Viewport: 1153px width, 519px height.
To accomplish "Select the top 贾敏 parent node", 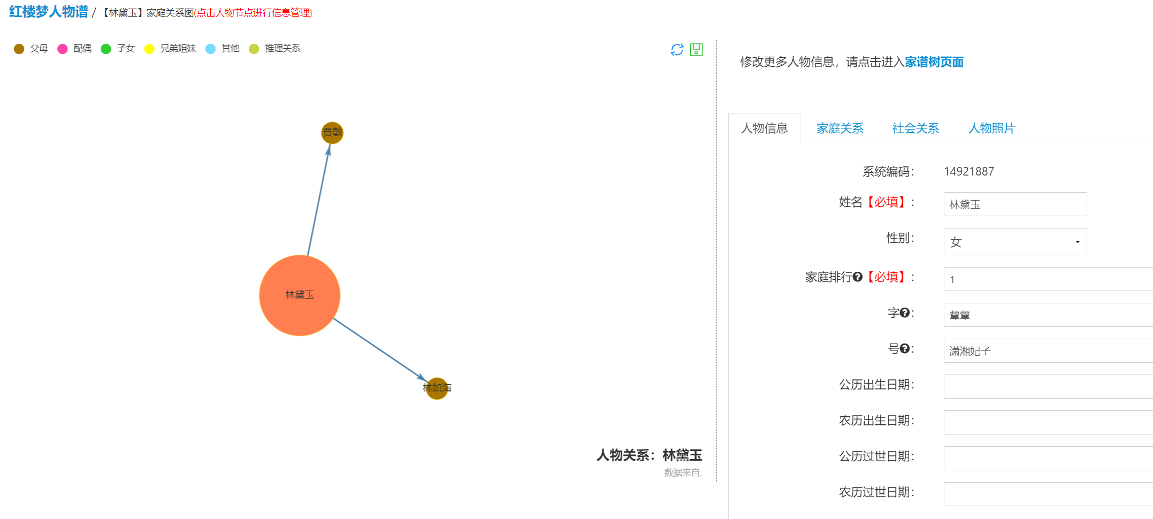I will (x=332, y=133).
